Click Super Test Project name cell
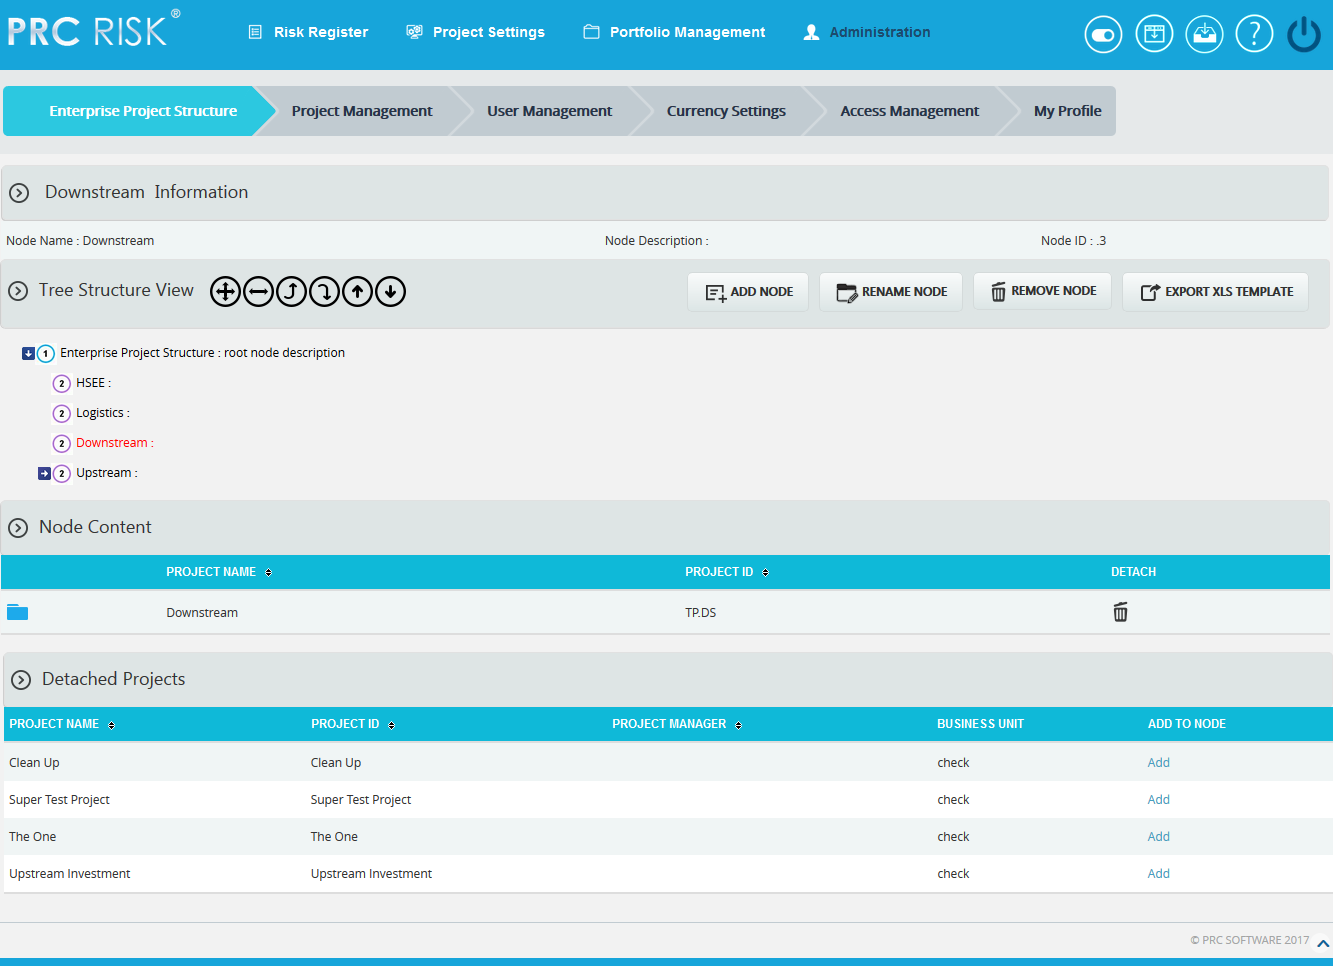Viewport: 1333px width, 966px height. [59, 799]
